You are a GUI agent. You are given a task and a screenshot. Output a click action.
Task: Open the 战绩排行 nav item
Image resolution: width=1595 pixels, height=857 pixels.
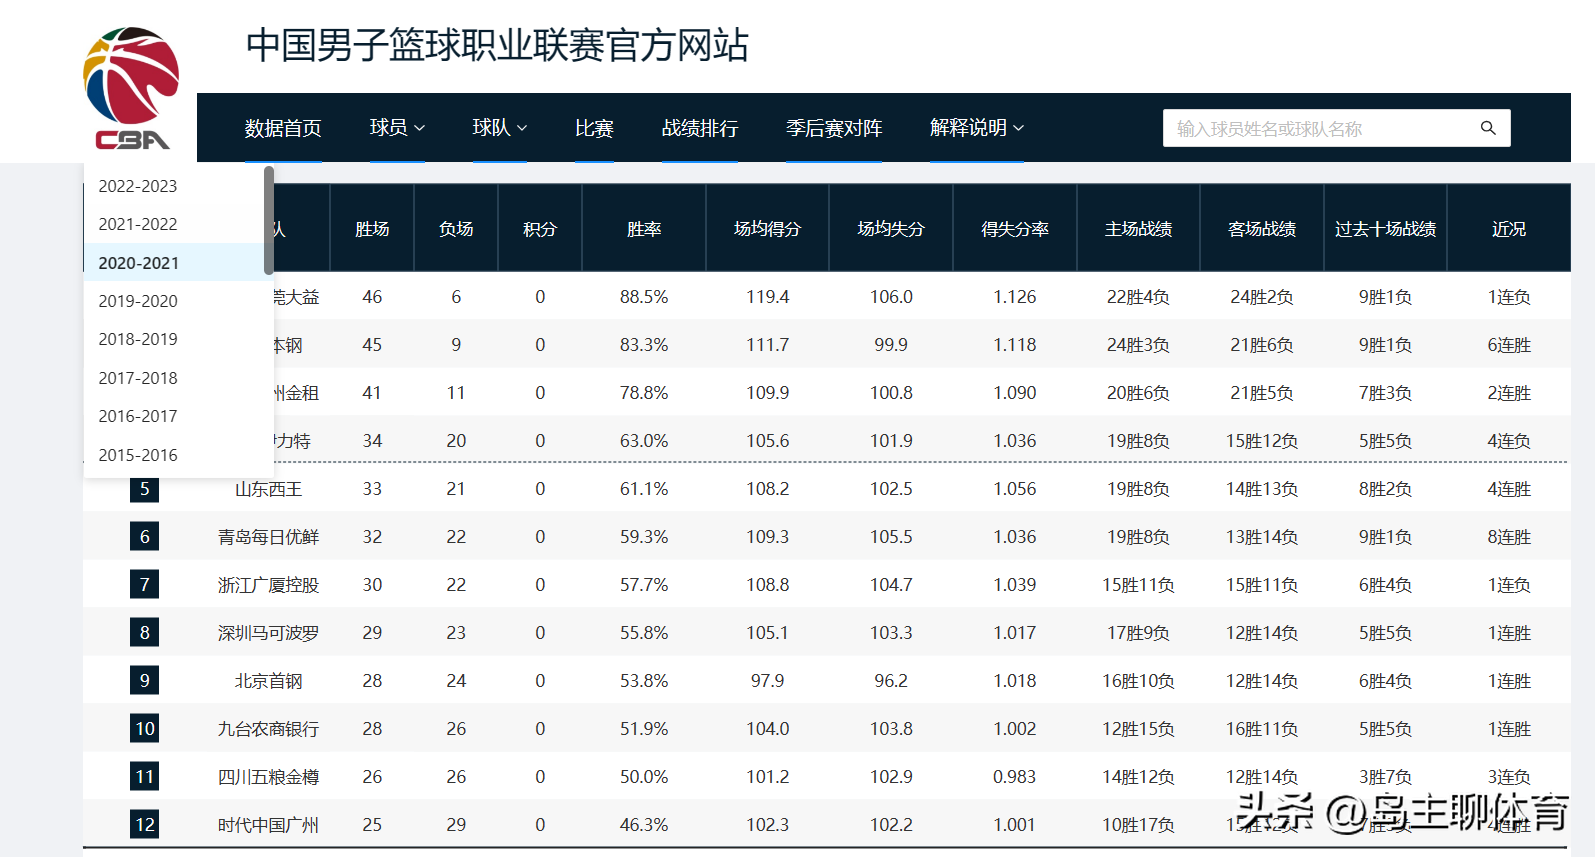pyautogui.click(x=700, y=128)
